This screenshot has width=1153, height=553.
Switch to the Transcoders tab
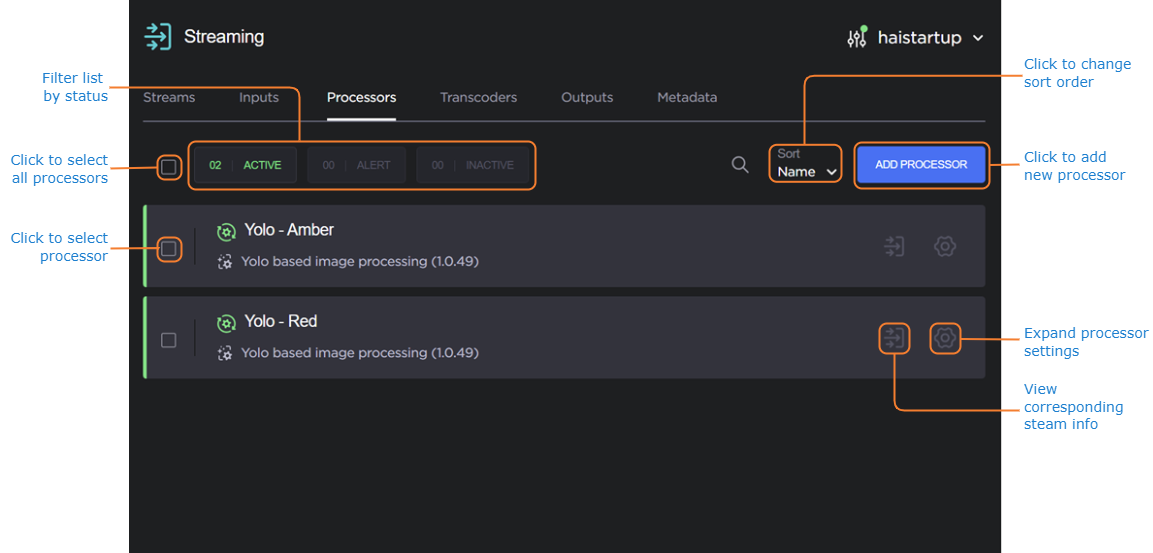point(478,98)
